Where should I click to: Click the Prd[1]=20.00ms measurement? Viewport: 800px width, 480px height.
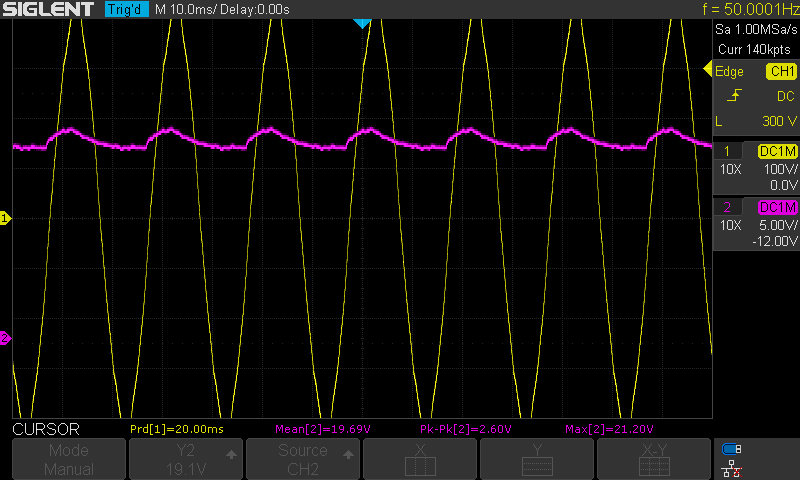pos(177,429)
